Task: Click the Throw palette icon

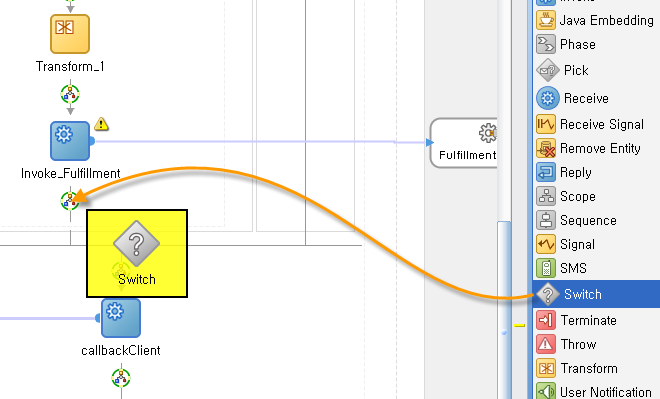Action: click(546, 344)
